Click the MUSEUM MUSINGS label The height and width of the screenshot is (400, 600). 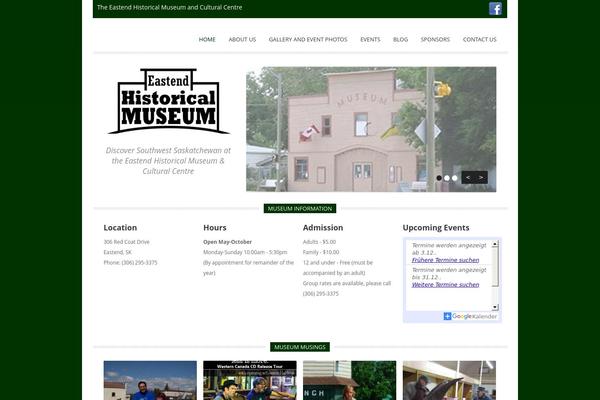(x=300, y=347)
